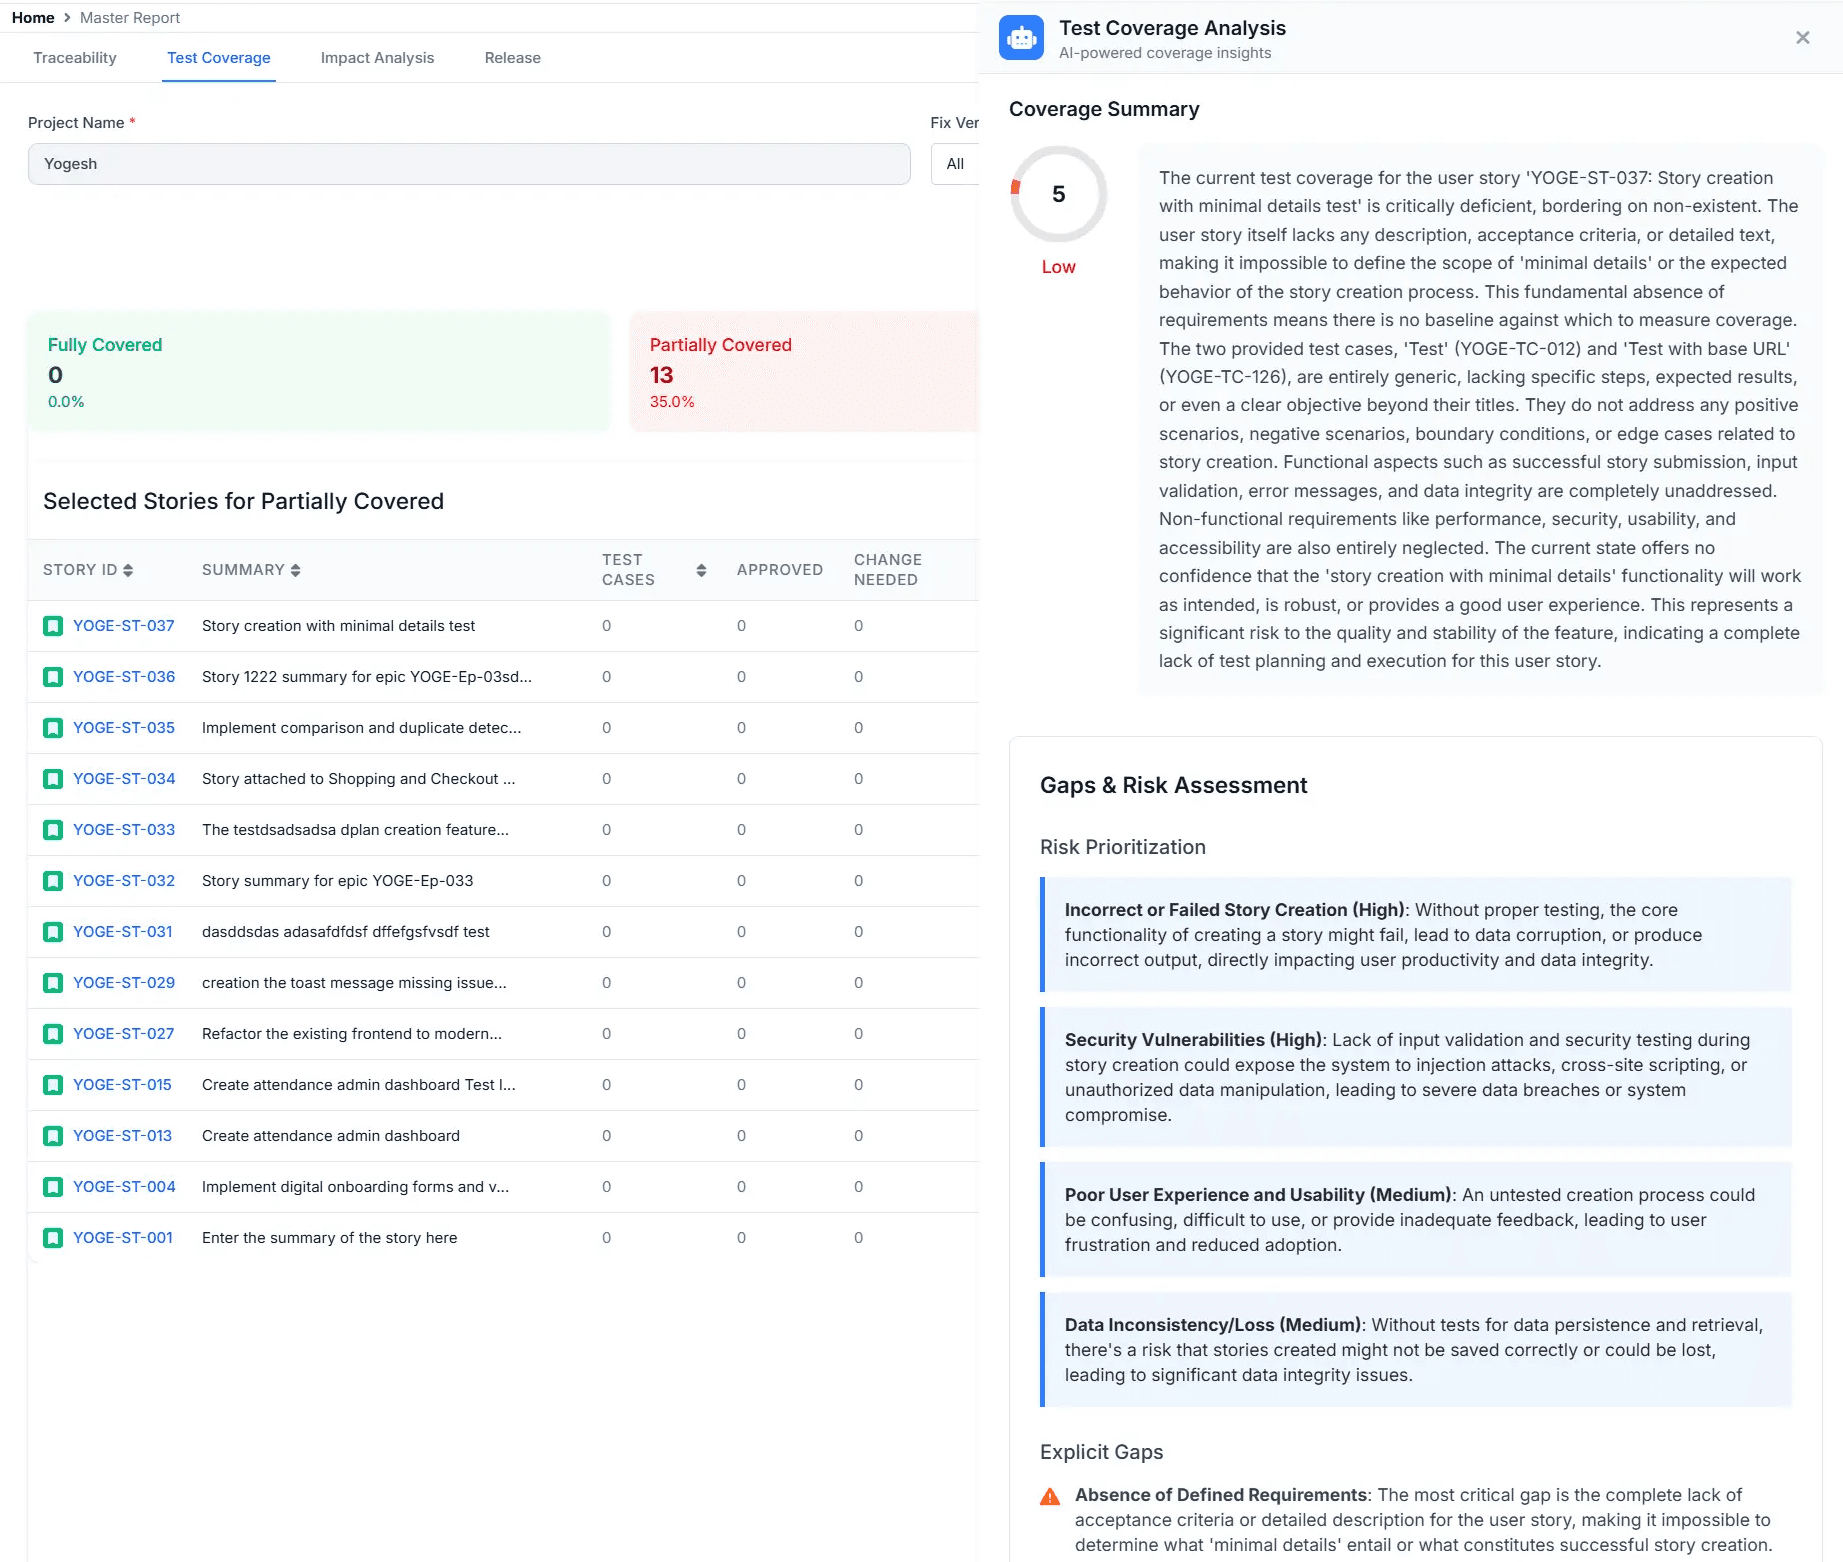The height and width of the screenshot is (1562, 1843).
Task: Close the Test Coverage Analysis panel
Action: click(1802, 38)
